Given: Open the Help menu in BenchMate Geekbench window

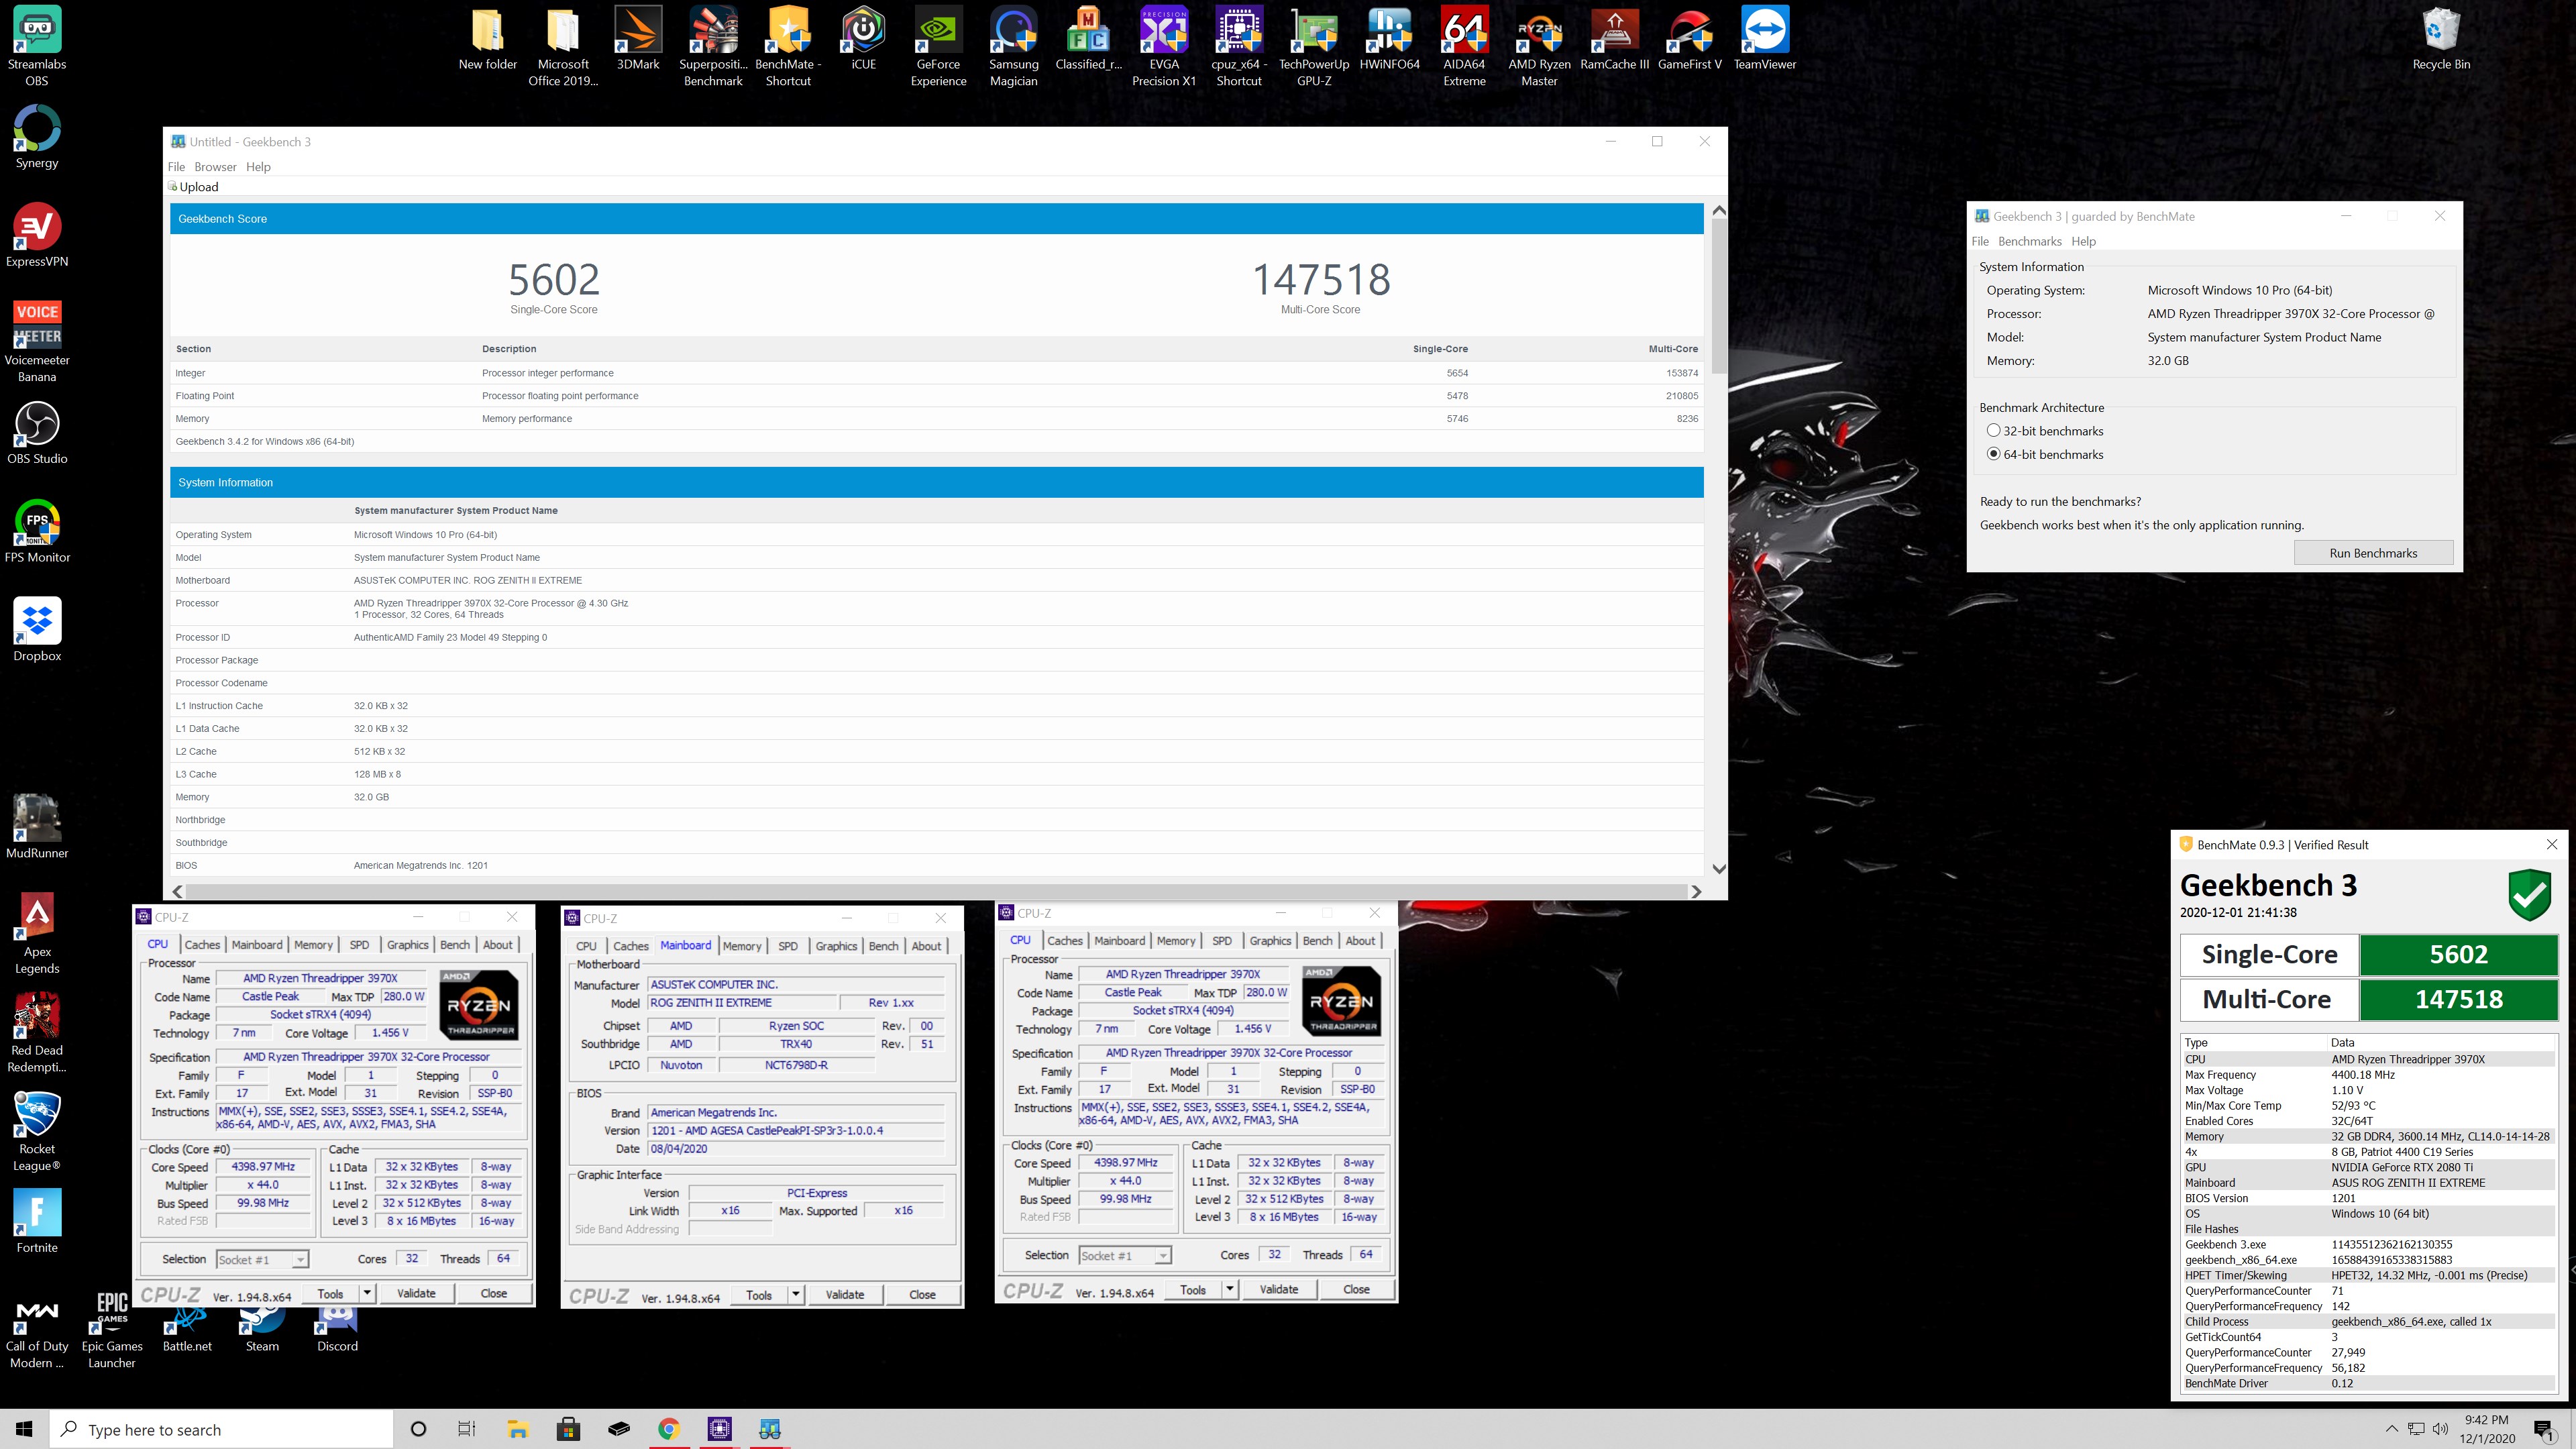Looking at the screenshot, I should [x=2083, y=241].
